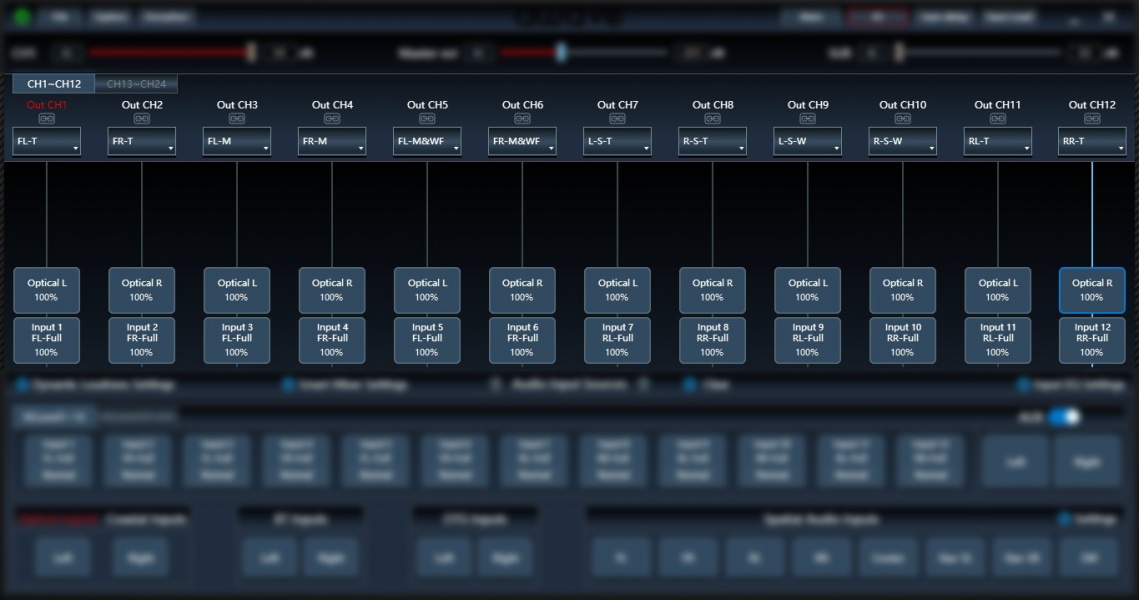Open the R-S-W dropdown on Out CH10
Screen dimensions: 1139x600
pos(903,141)
